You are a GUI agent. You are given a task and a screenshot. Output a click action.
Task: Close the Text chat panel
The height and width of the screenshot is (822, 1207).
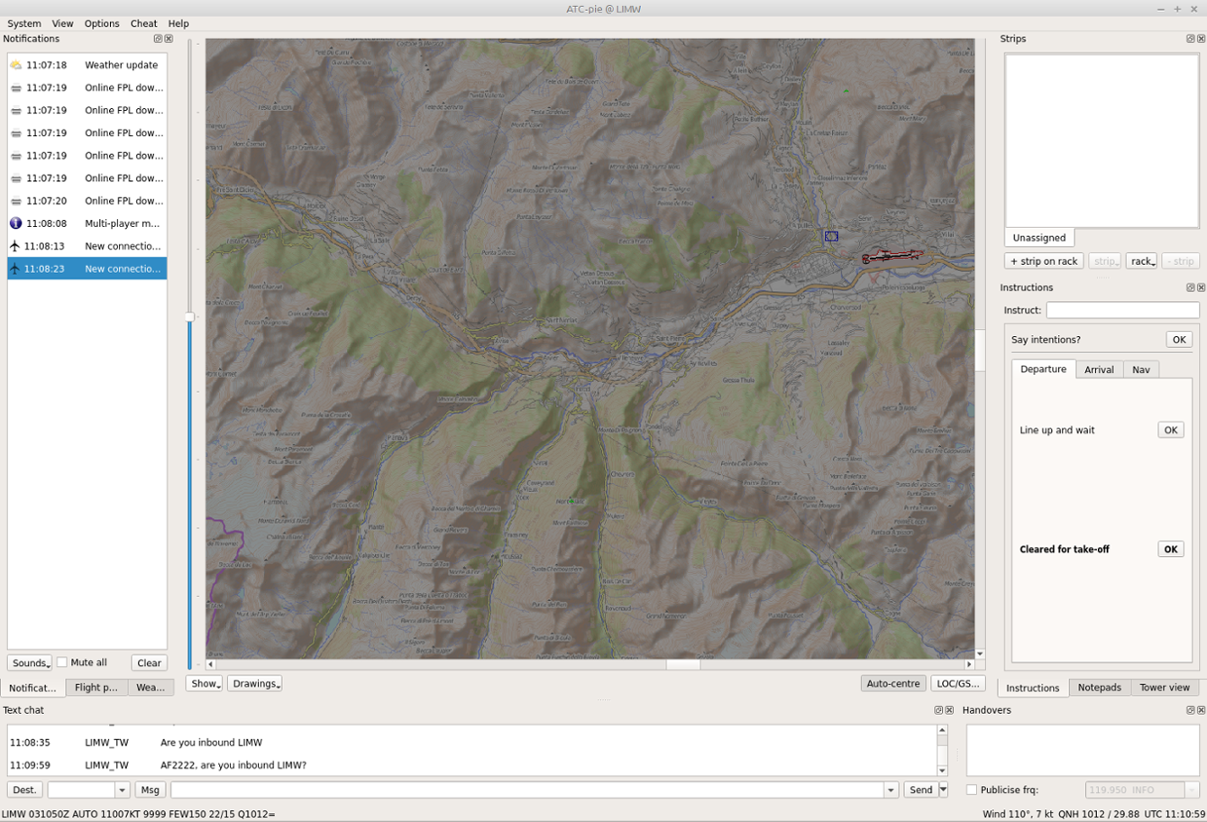(949, 710)
